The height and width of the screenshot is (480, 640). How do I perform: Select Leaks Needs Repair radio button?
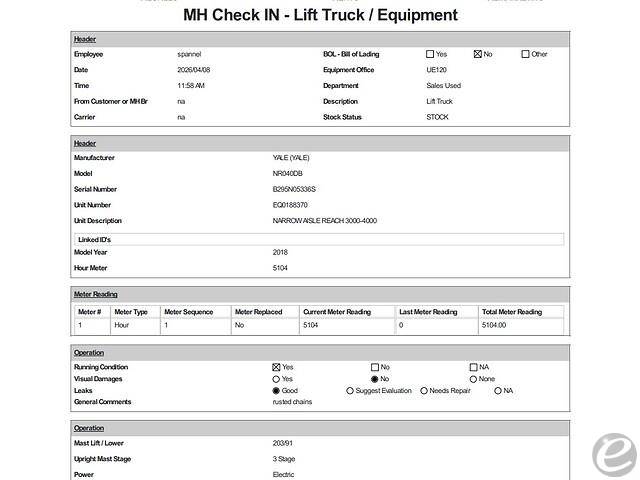(424, 391)
